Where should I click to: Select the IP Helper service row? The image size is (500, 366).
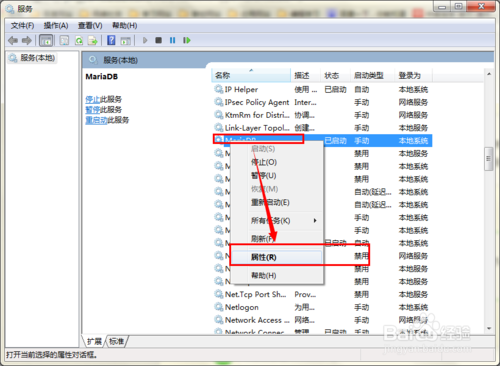tap(322, 89)
